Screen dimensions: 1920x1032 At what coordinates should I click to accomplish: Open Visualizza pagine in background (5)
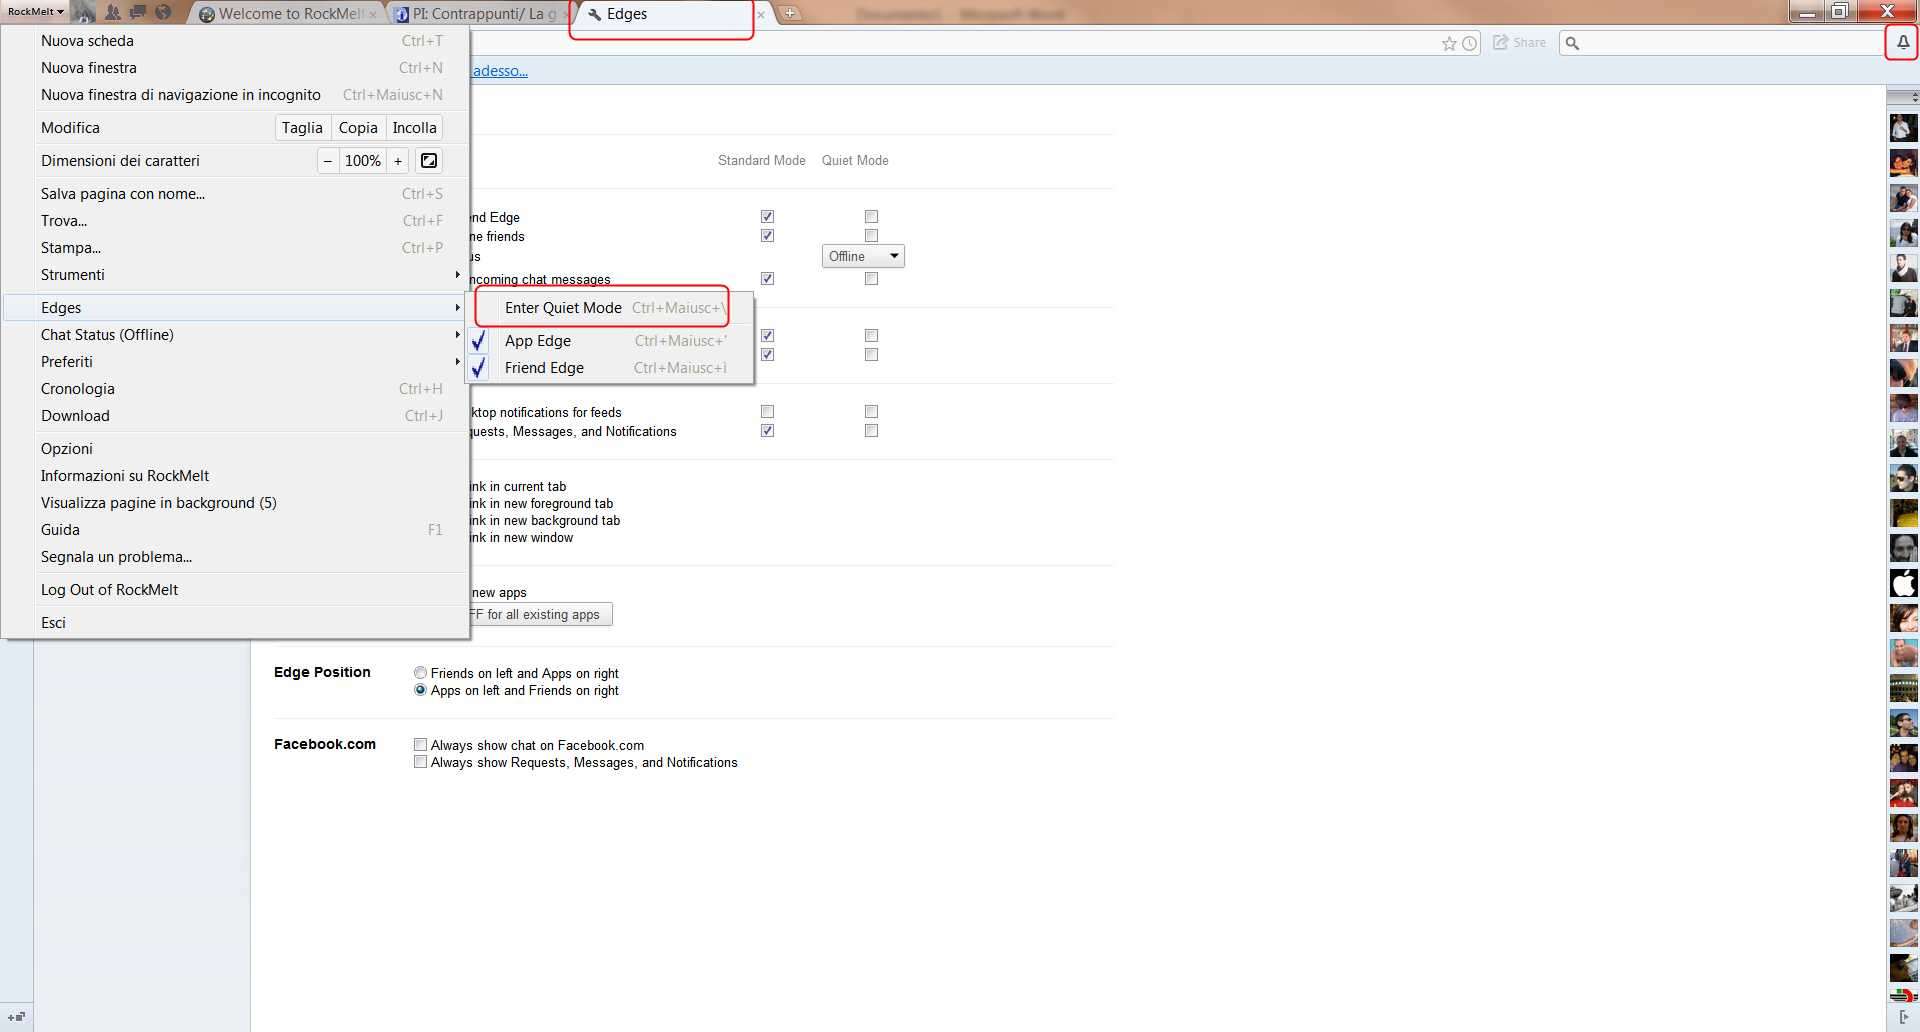236,503
